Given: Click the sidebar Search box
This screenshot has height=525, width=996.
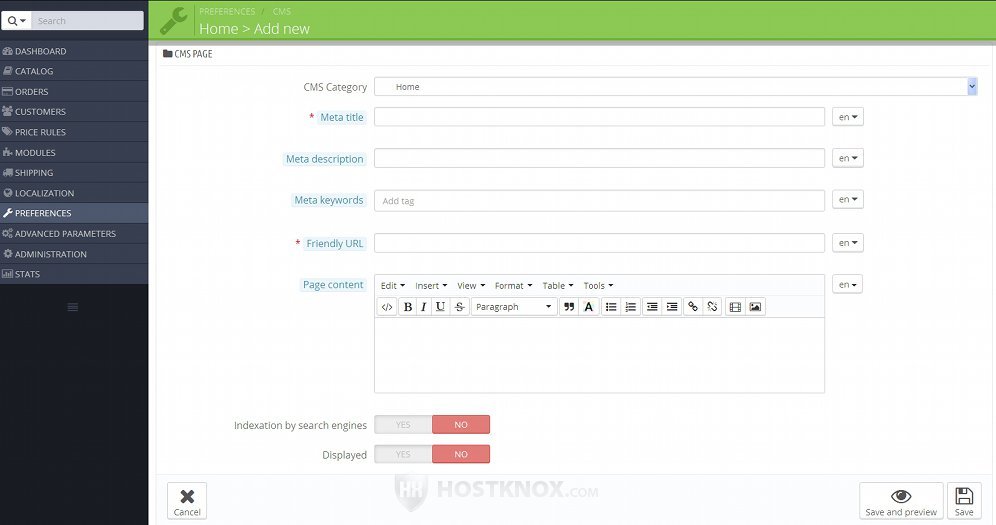Looking at the screenshot, I should coord(87,21).
